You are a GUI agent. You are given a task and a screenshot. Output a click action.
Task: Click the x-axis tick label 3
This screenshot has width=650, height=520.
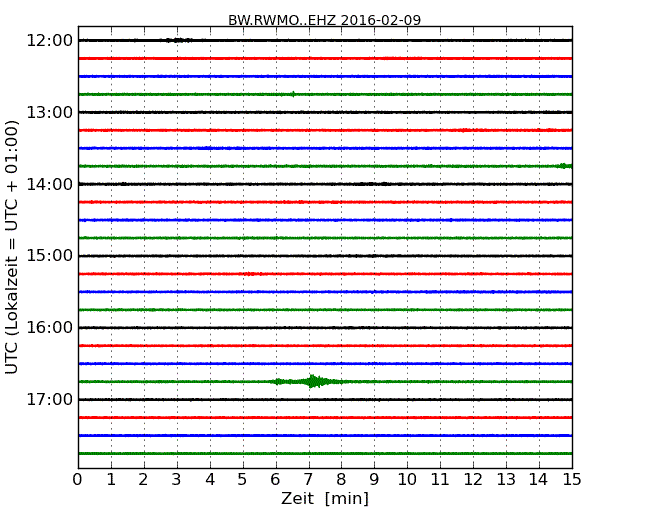tap(177, 480)
